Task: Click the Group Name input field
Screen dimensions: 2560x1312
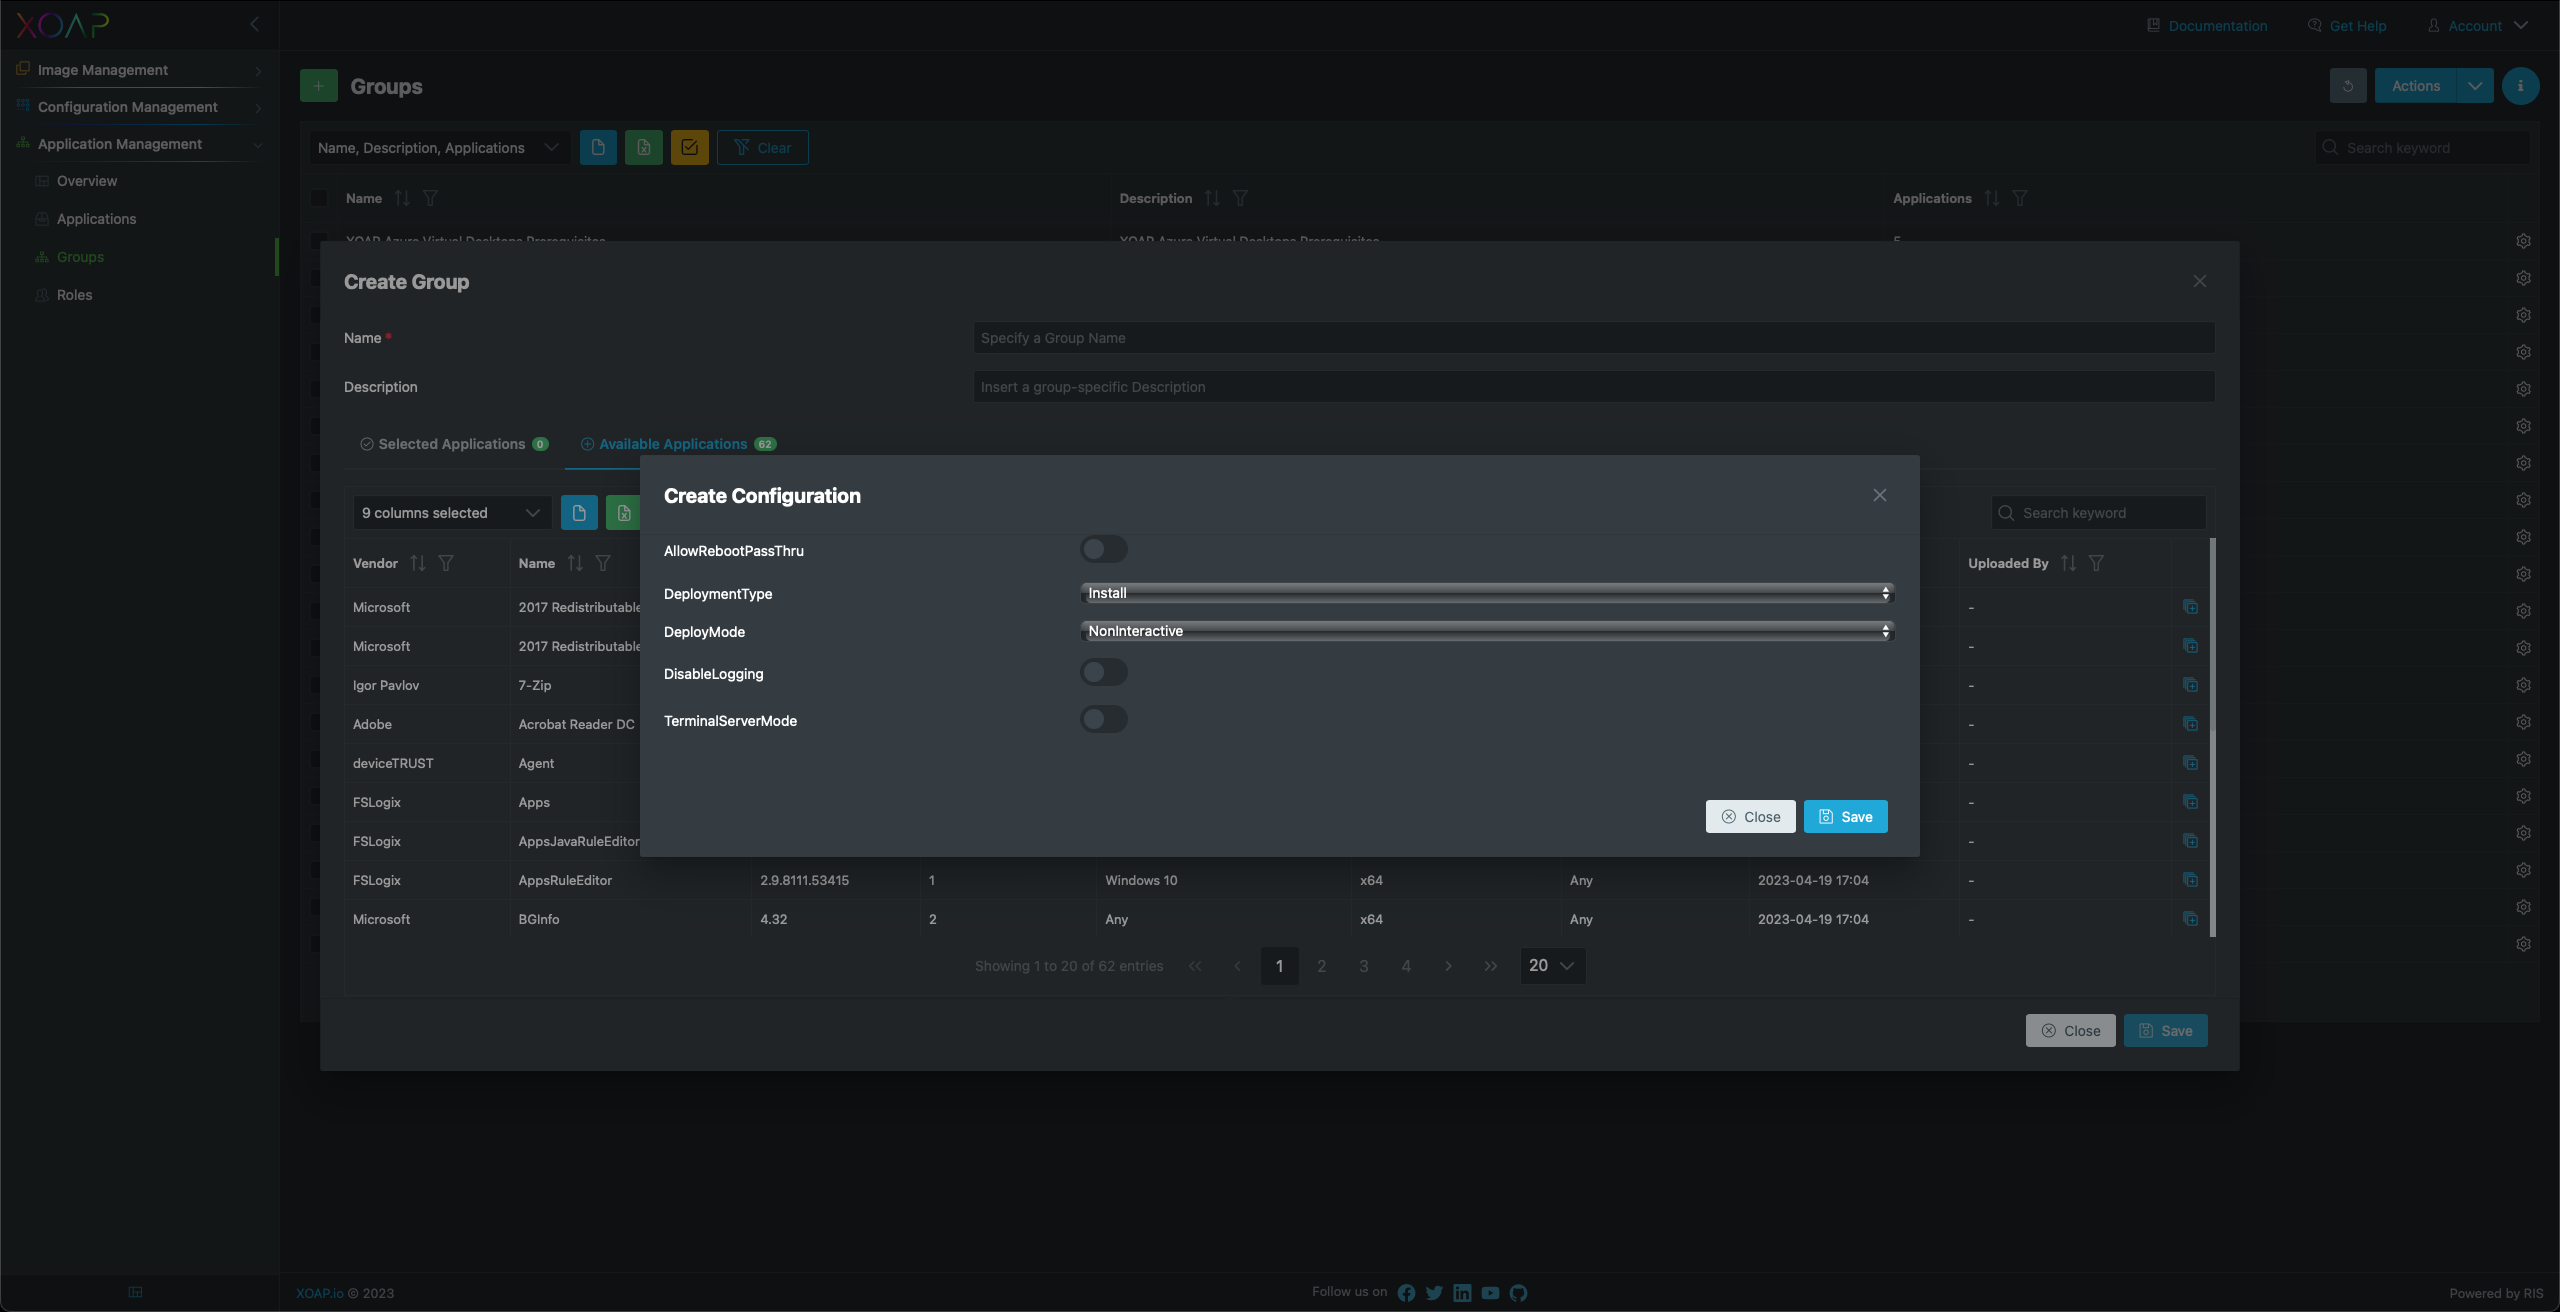Action: pos(1594,338)
